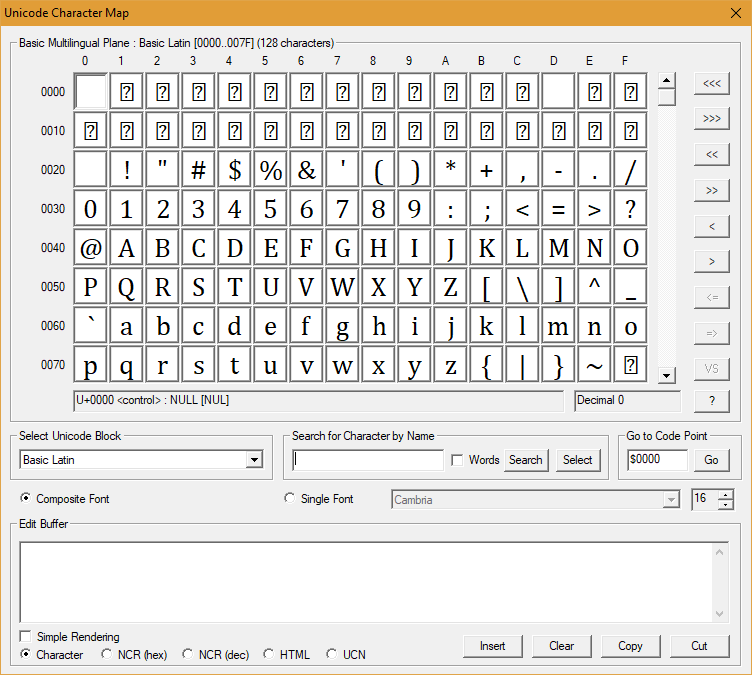Open help with the ? button
Screen dimensions: 752x675
(x=712, y=401)
